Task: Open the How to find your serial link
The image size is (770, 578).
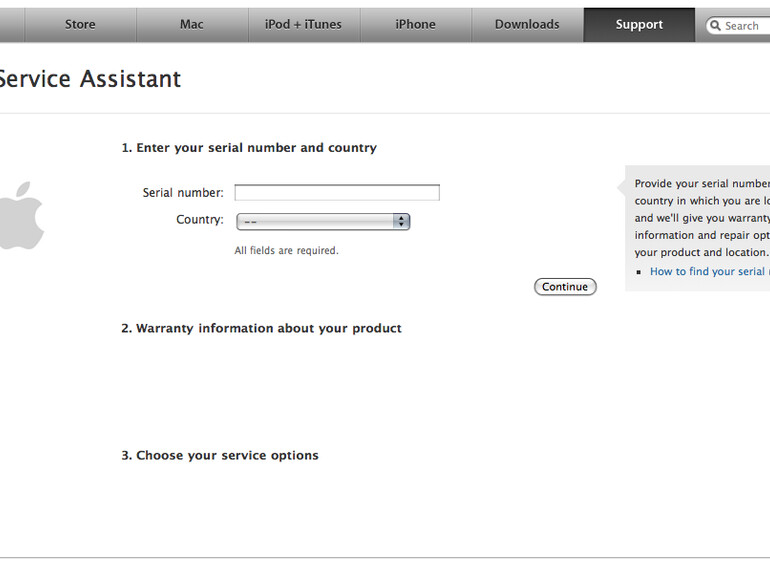Action: (710, 272)
